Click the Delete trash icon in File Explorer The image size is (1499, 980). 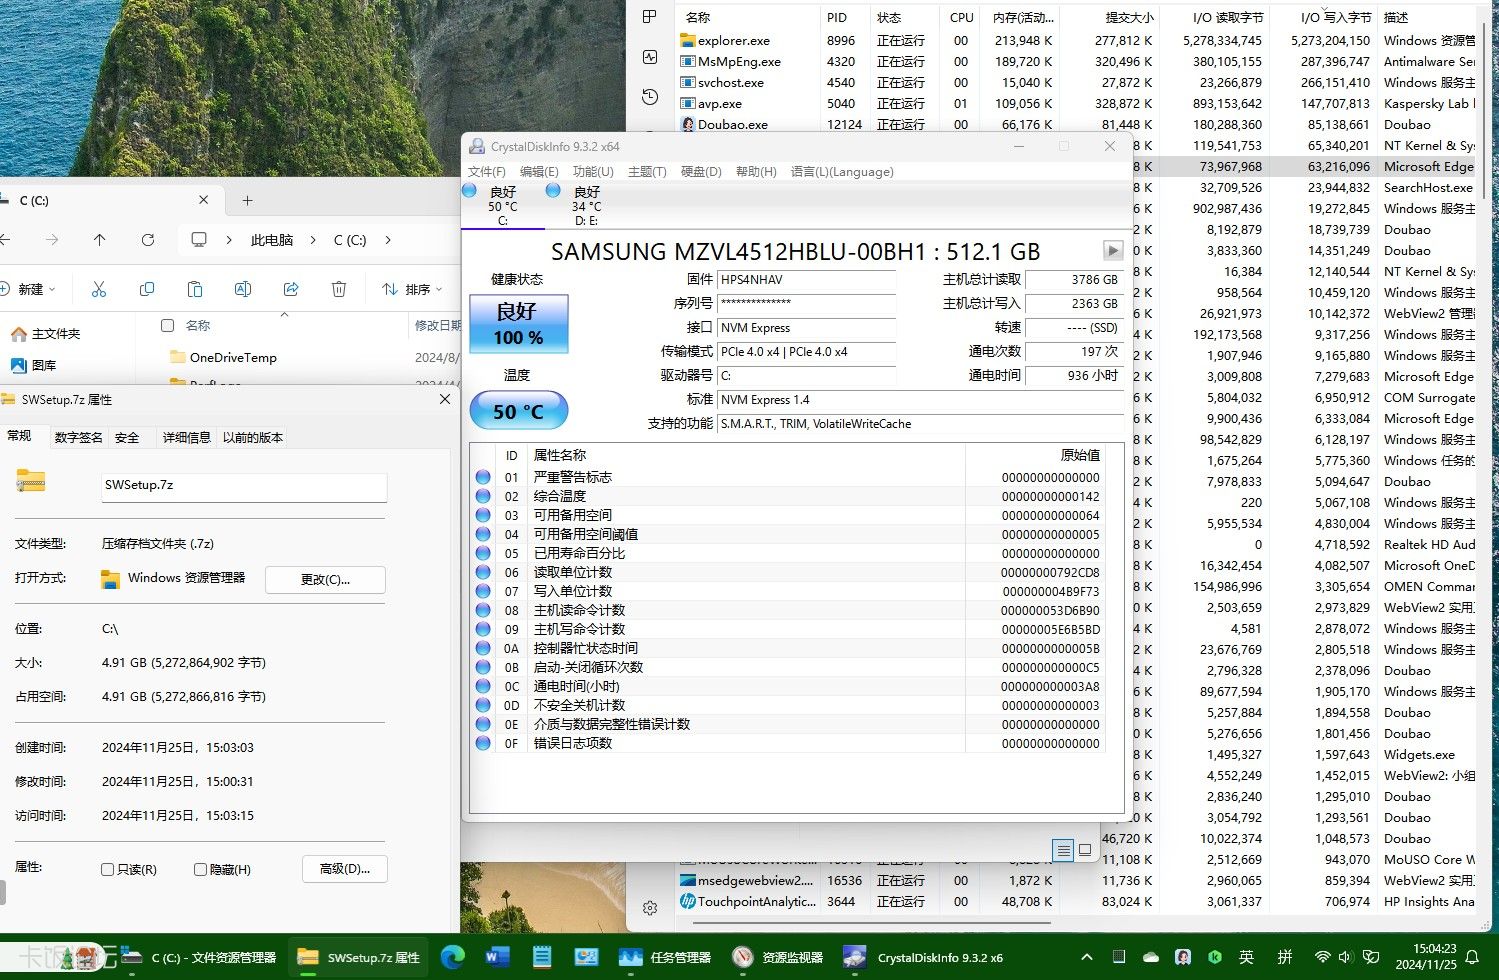(x=339, y=289)
